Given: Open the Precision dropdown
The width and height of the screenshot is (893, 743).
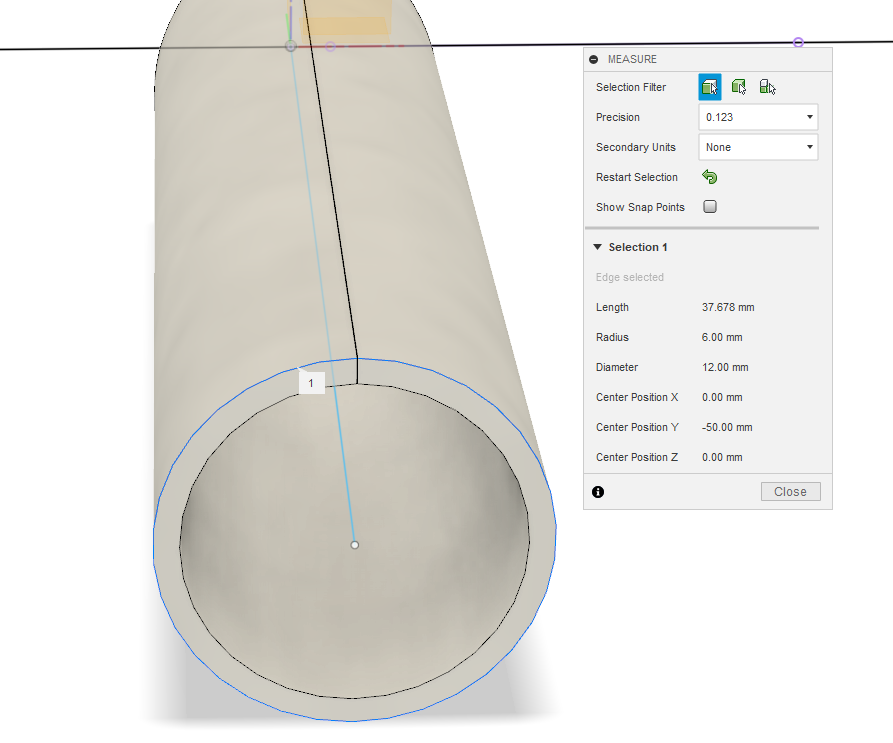Looking at the screenshot, I should (810, 117).
